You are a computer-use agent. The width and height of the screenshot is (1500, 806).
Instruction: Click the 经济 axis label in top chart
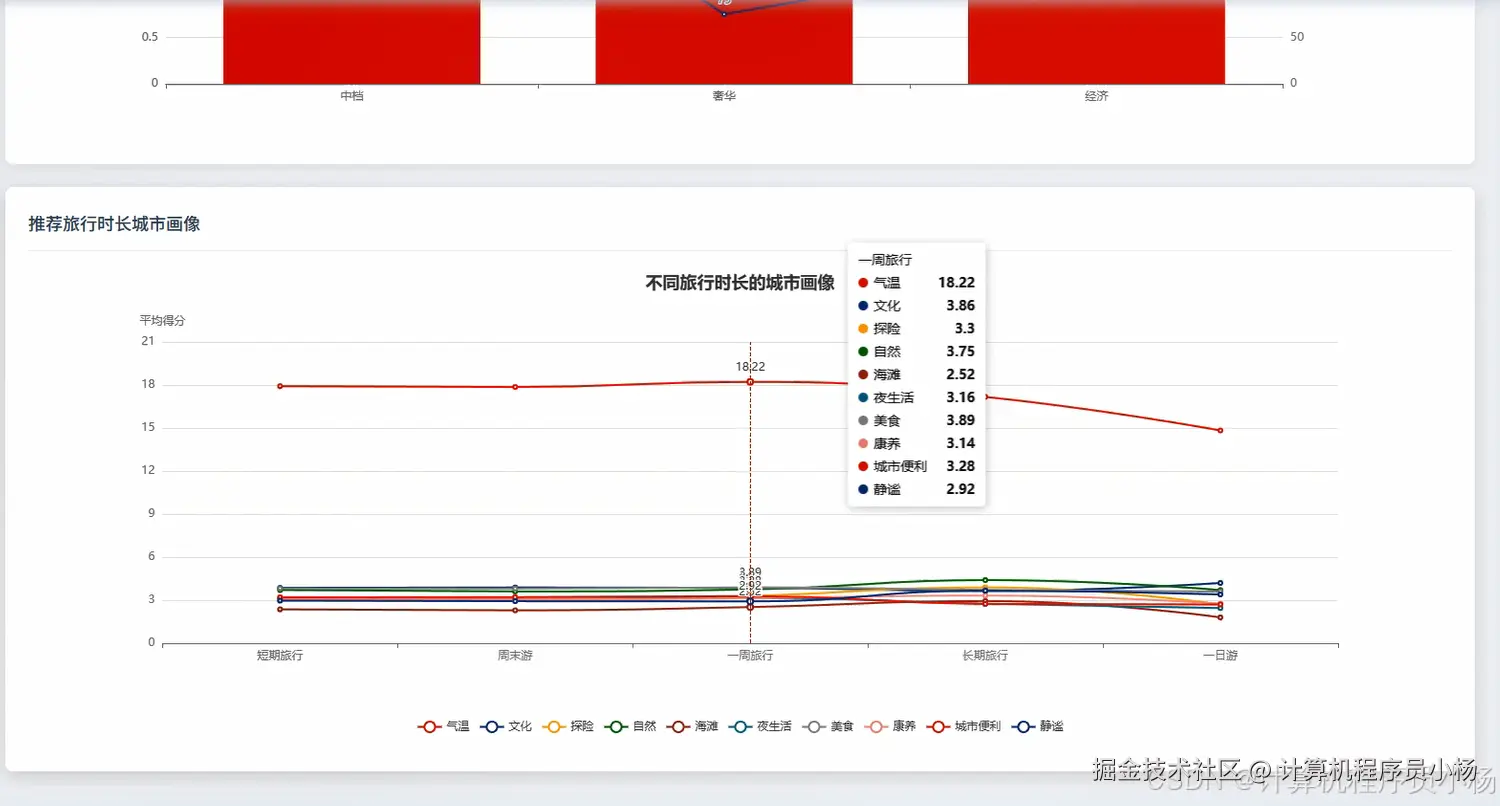[1096, 96]
